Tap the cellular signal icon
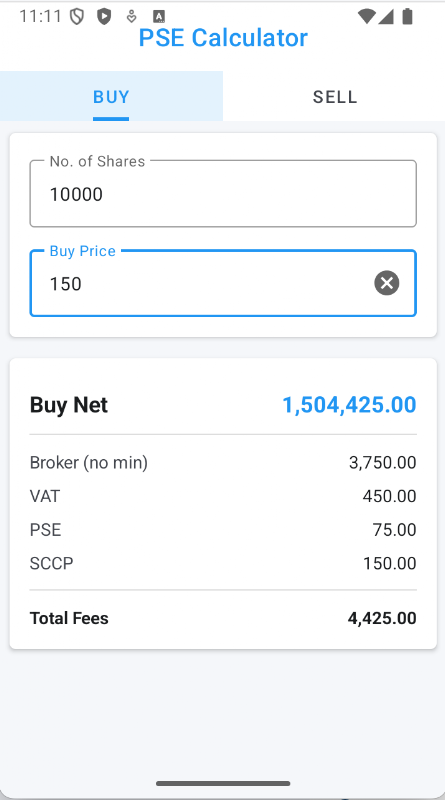445x800 pixels. 386,16
